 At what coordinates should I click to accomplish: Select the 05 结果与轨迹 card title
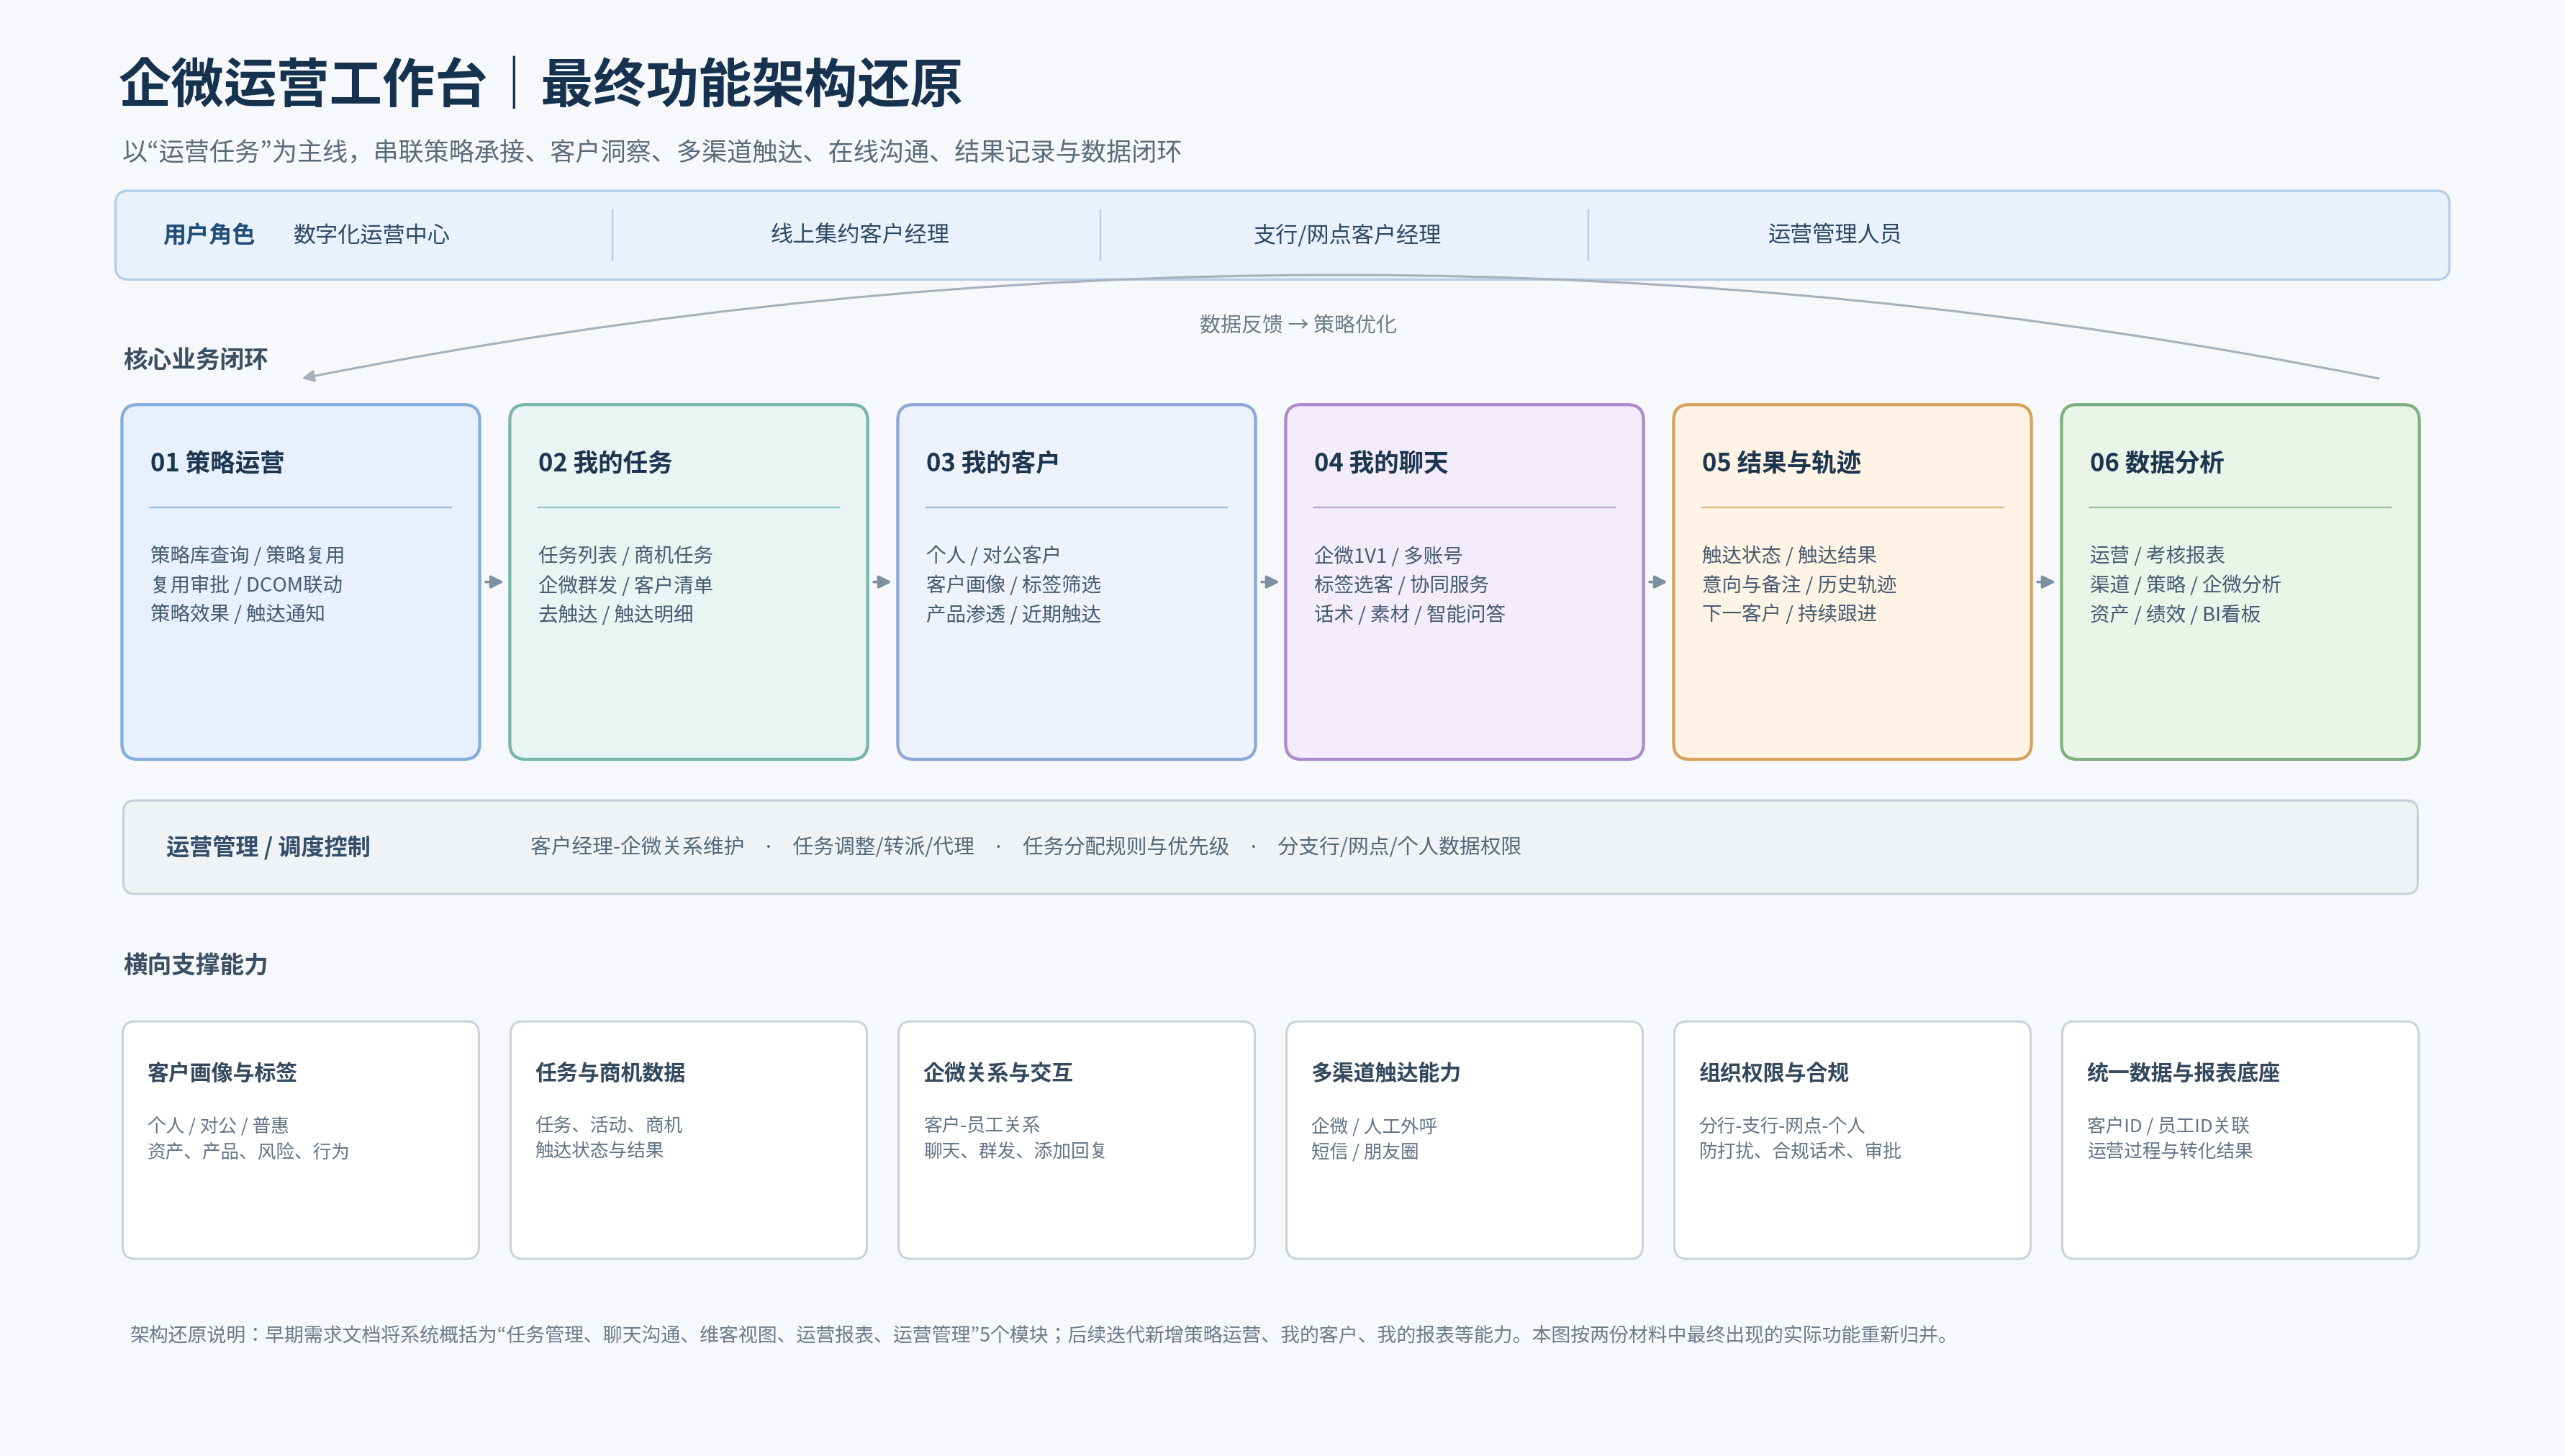(1781, 462)
